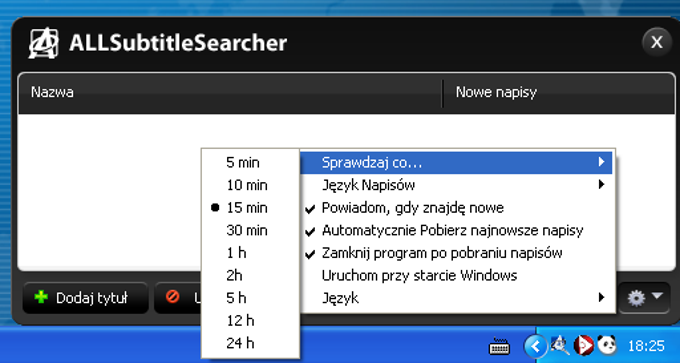The width and height of the screenshot is (680, 363).
Task: Open the Język Napisów submenu
Action: 457,185
